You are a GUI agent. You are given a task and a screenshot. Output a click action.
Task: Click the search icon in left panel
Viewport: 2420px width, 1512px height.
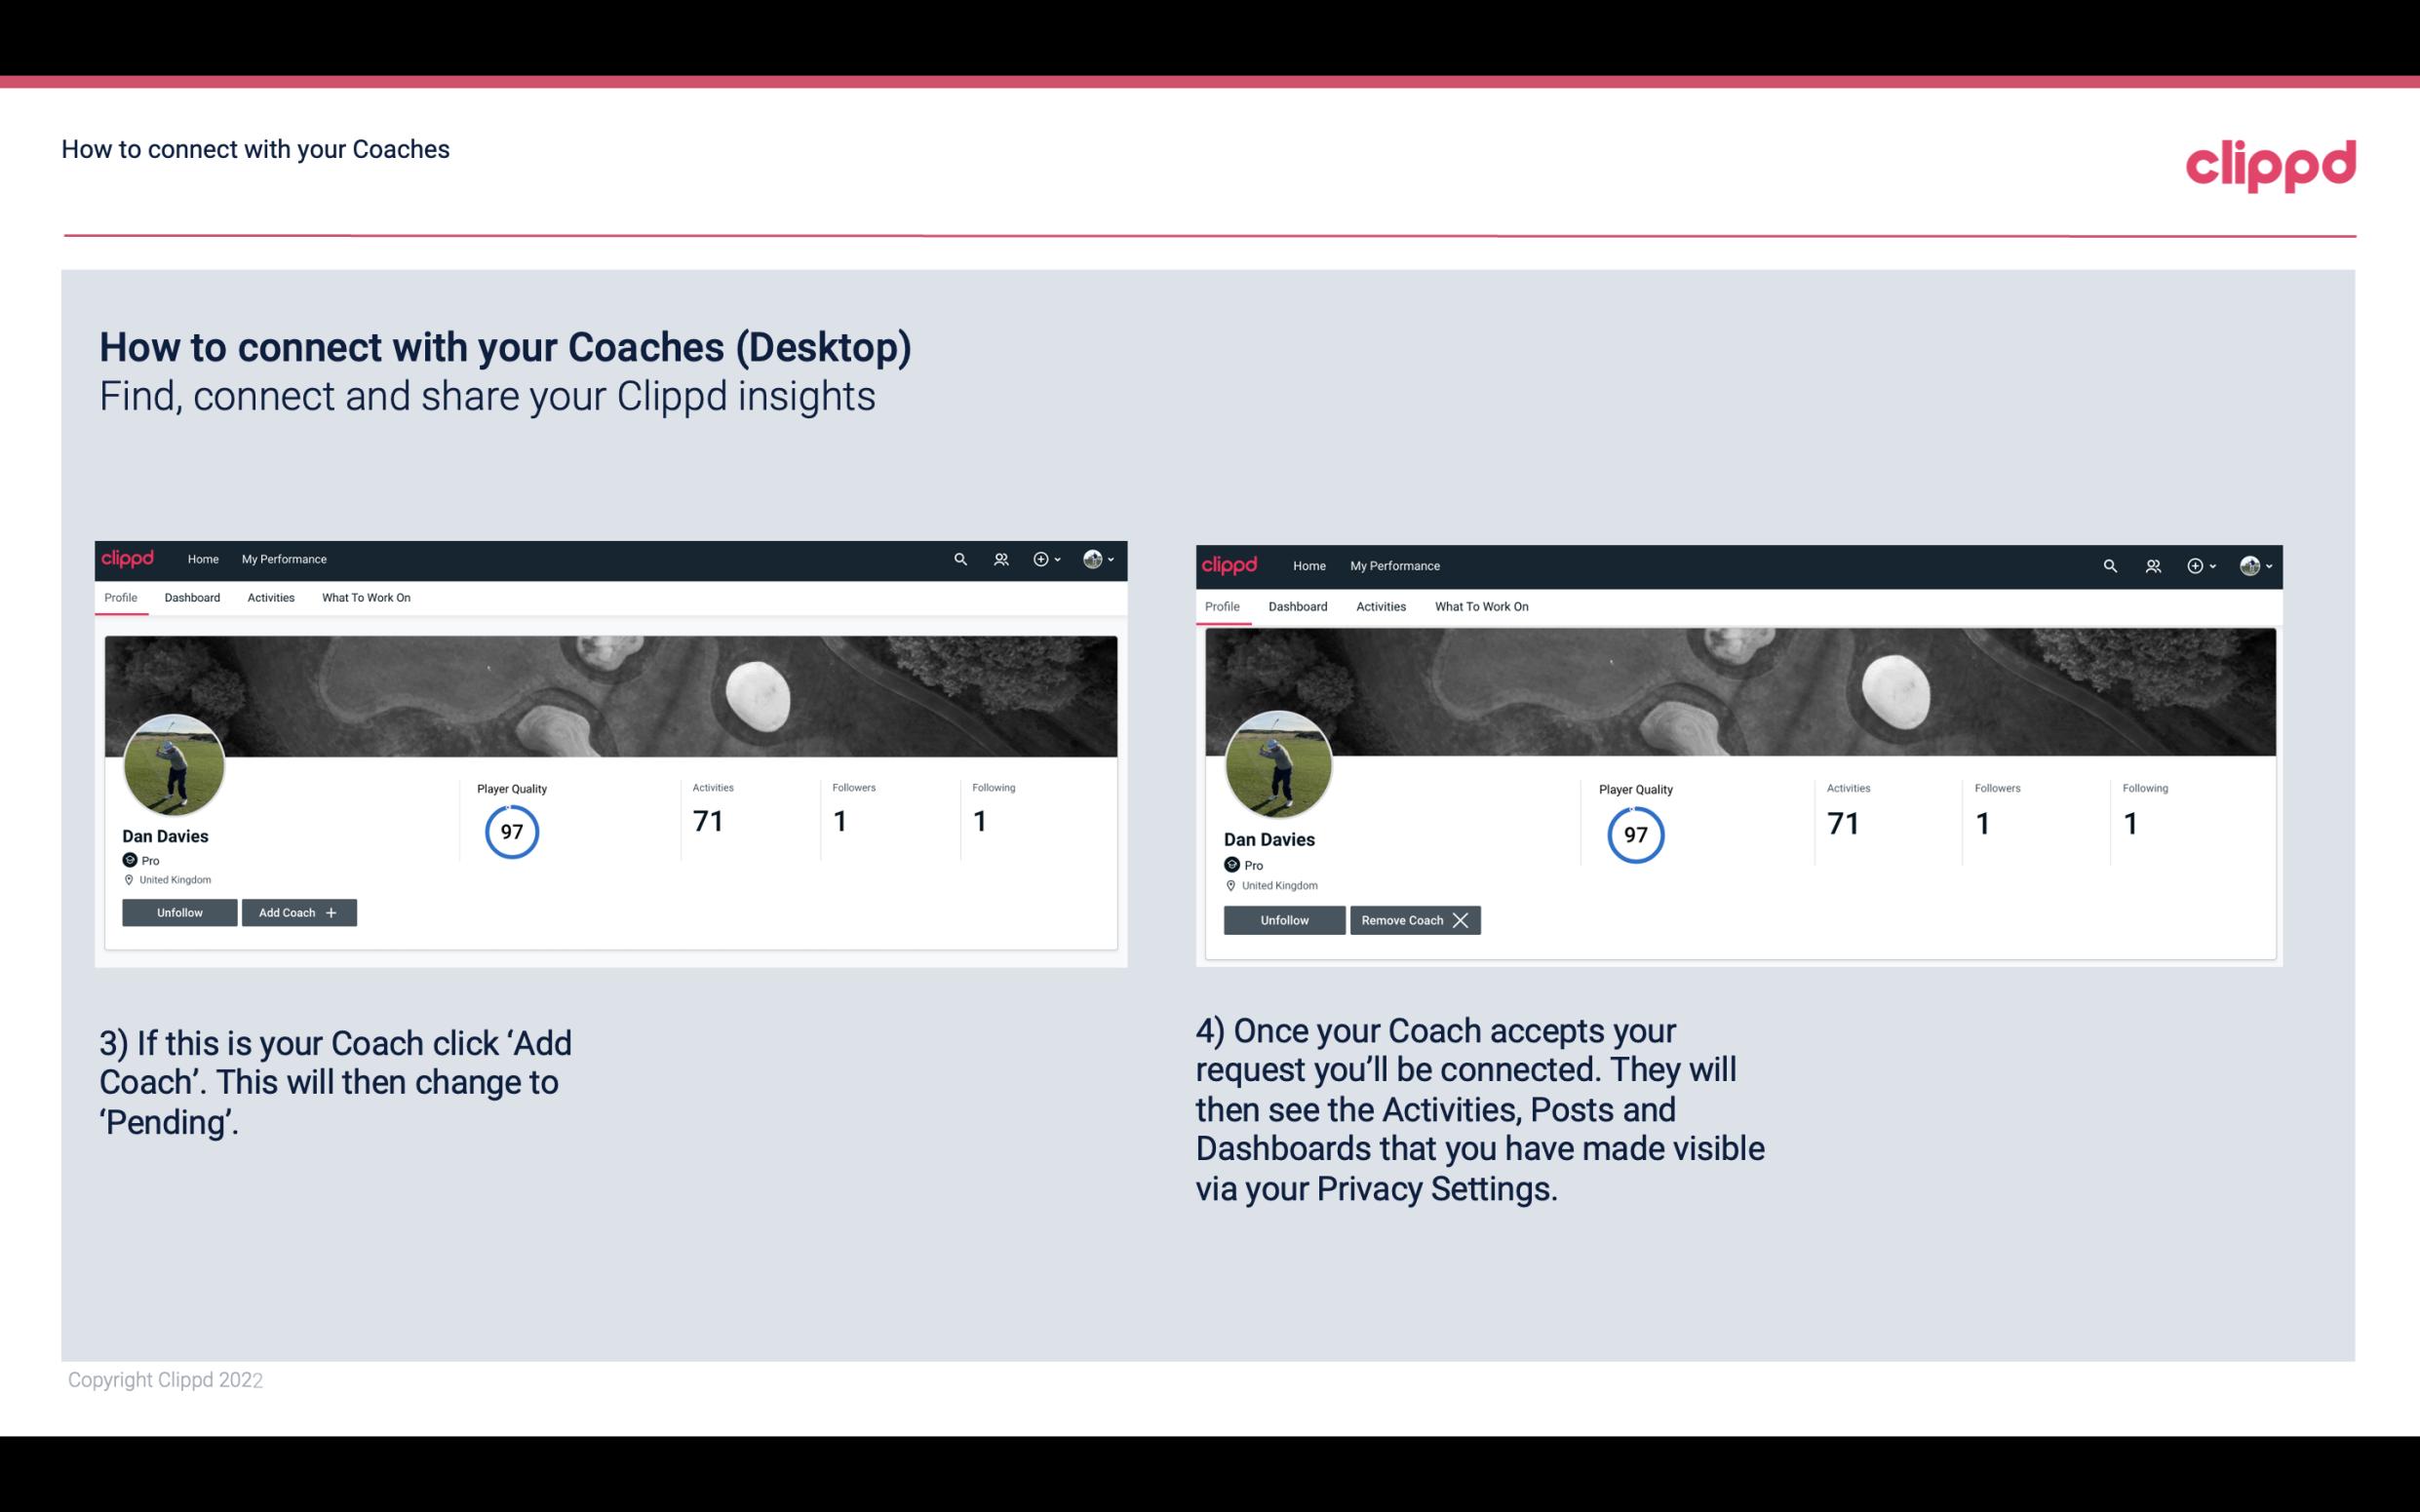click(960, 558)
